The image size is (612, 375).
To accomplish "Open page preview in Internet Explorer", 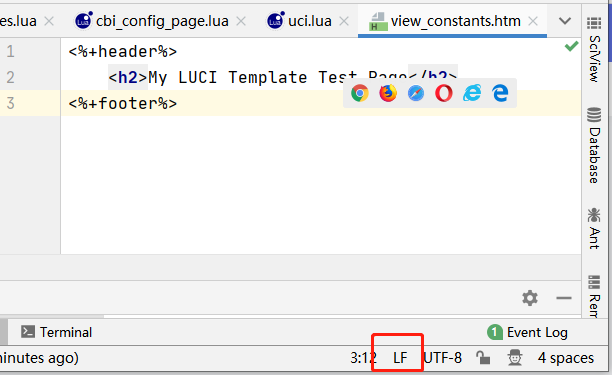I will [472, 93].
